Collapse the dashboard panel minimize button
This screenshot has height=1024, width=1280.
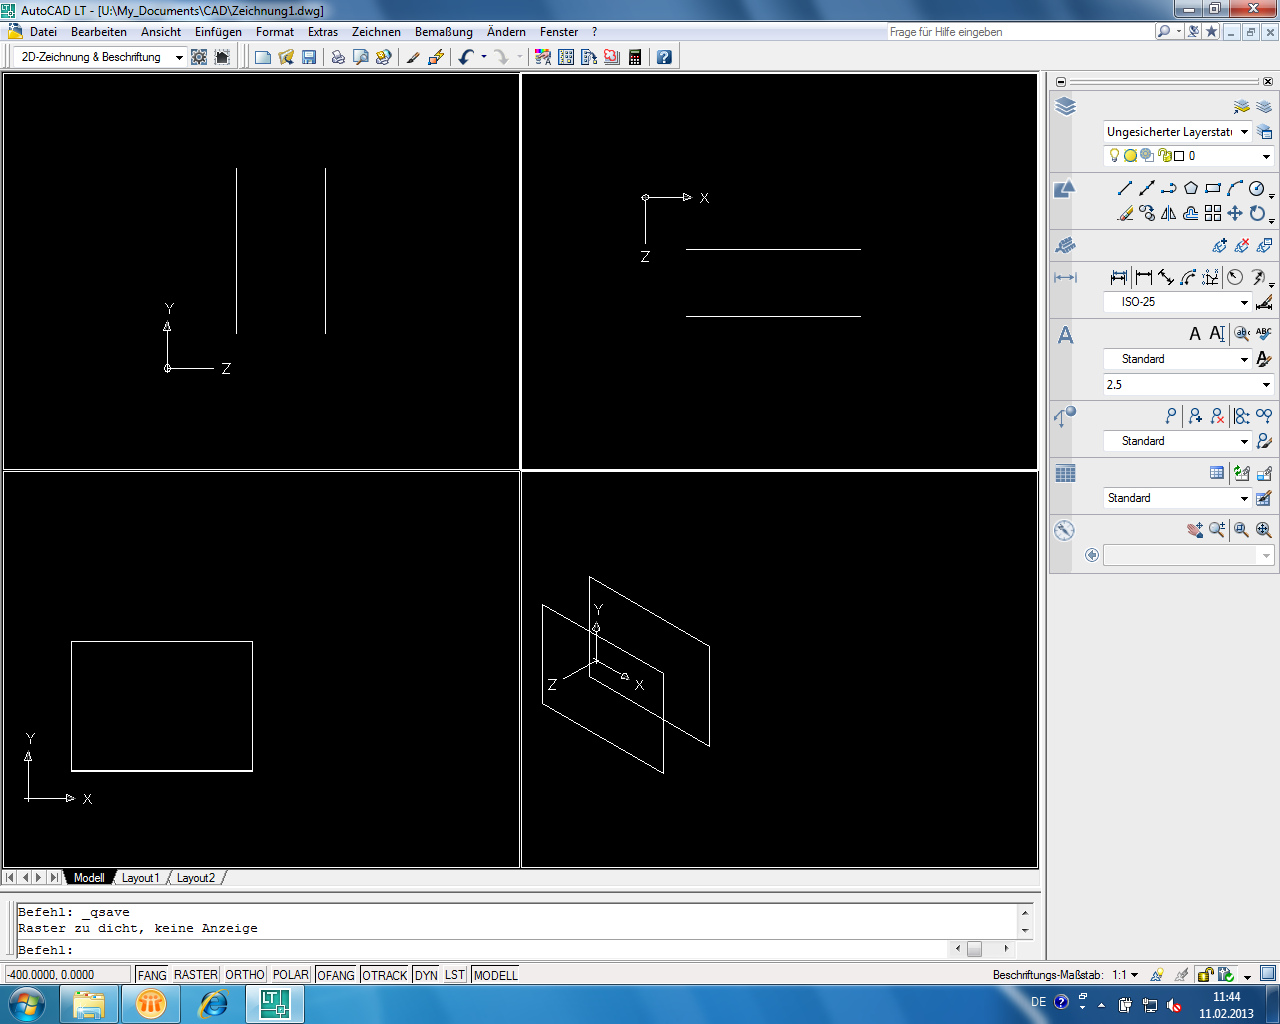(x=1061, y=82)
